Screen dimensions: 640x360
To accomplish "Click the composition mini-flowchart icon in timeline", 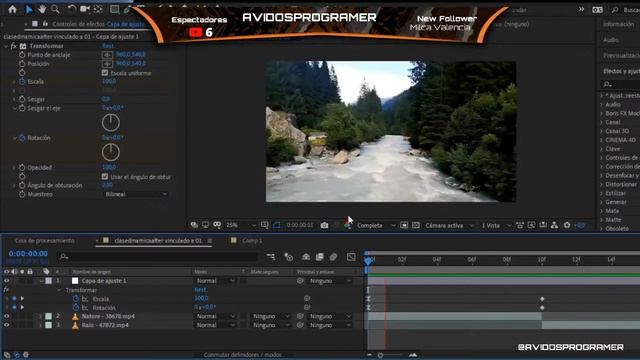I will tap(271, 257).
